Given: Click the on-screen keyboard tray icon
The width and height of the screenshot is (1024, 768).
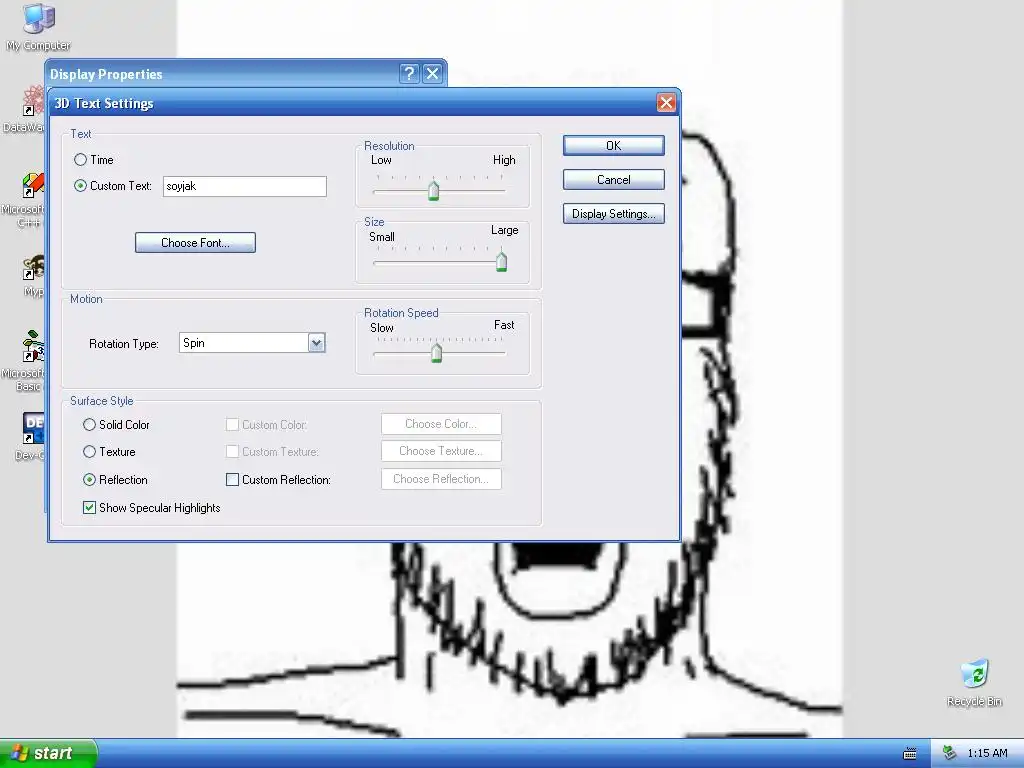Looking at the screenshot, I should pyautogui.click(x=910, y=754).
